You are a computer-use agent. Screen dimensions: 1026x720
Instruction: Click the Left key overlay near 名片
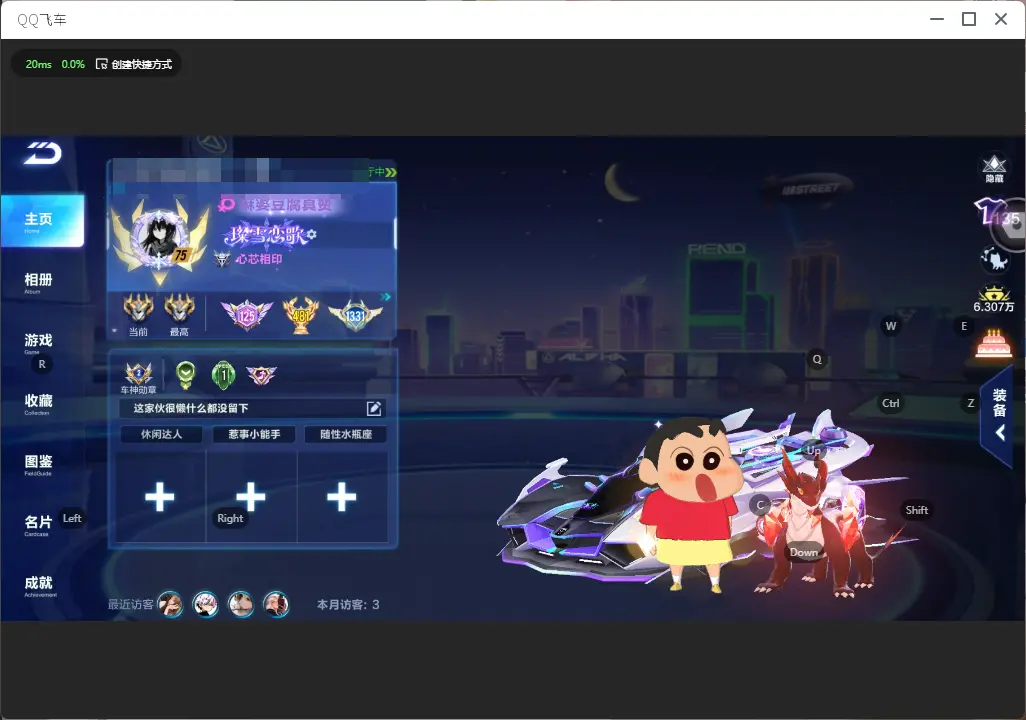(72, 518)
